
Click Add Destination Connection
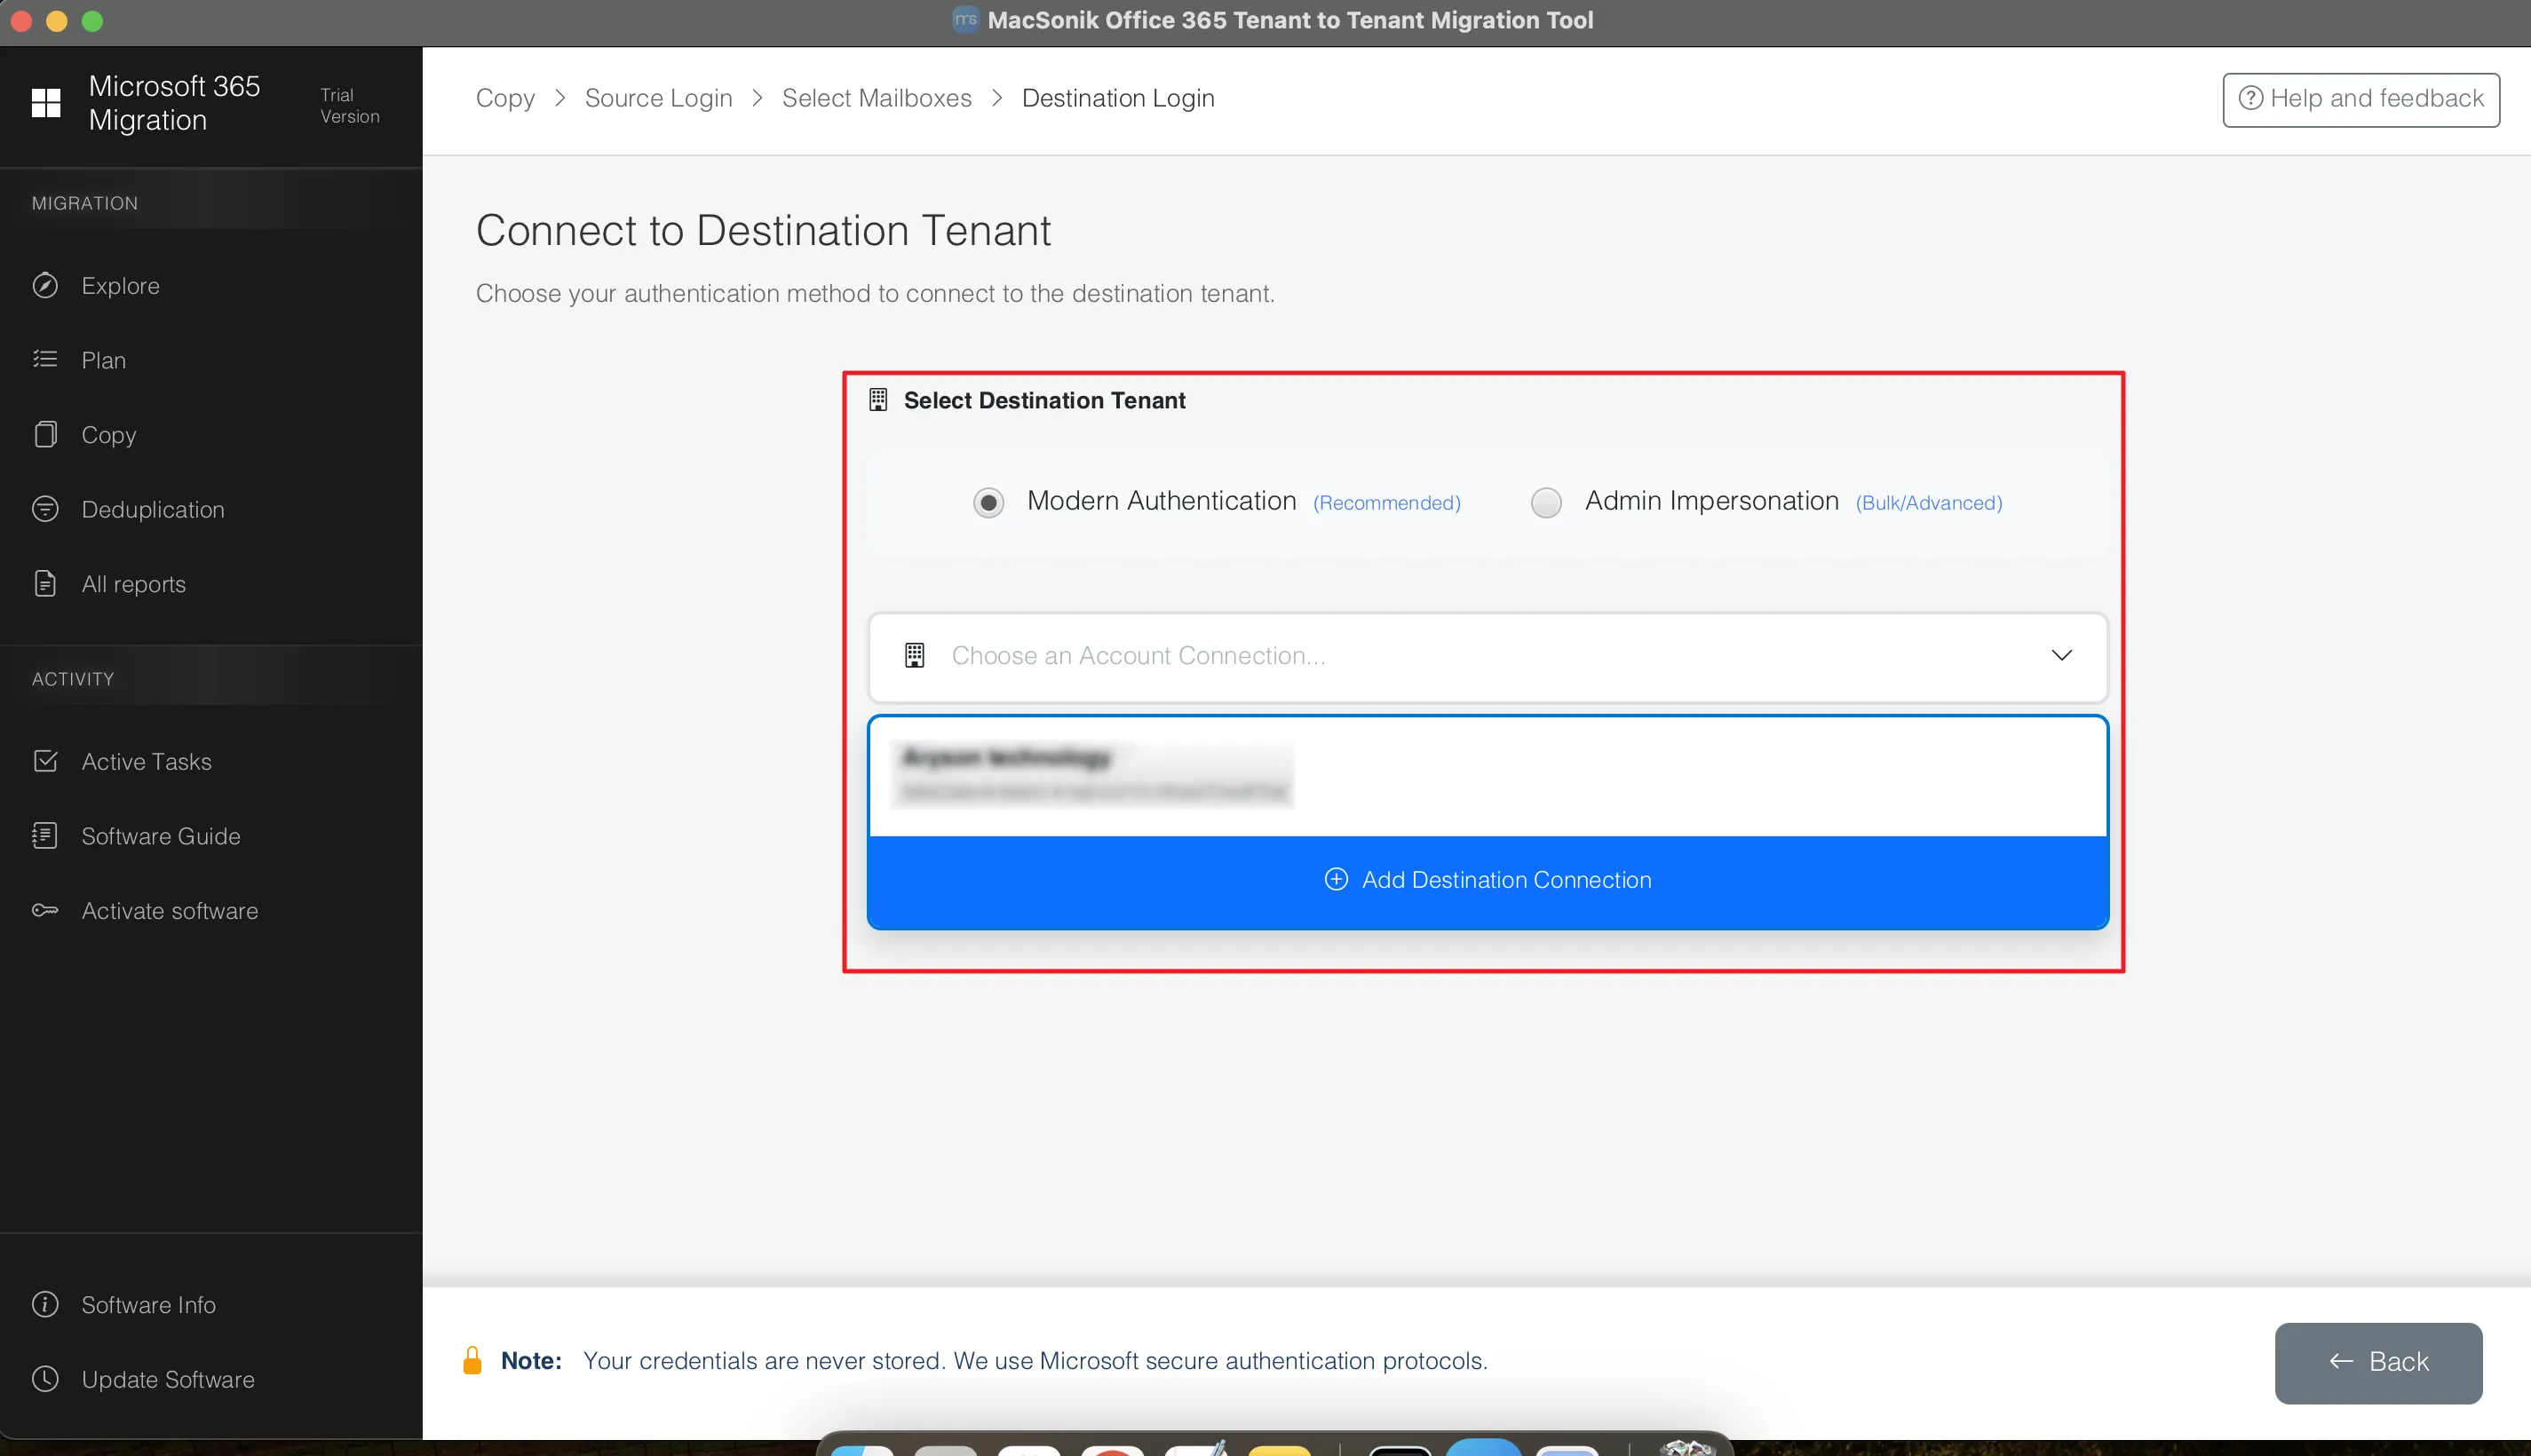(1488, 880)
